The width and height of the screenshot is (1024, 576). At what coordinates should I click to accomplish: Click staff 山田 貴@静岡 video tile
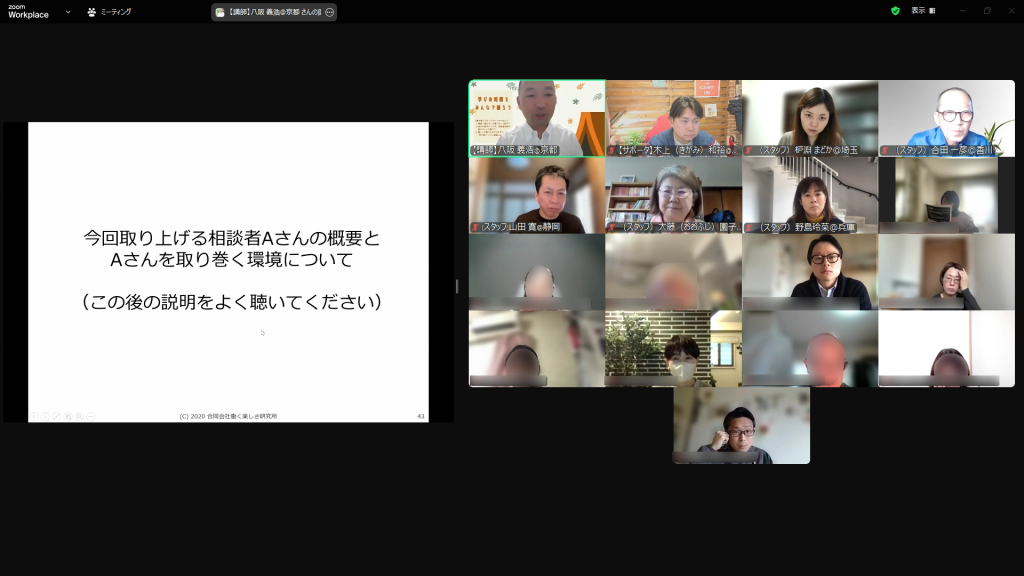[537, 195]
